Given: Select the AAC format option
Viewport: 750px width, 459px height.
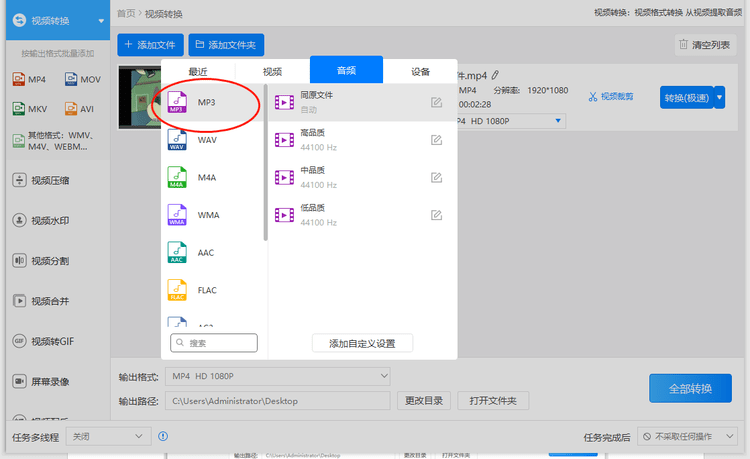Looking at the screenshot, I should click(205, 253).
